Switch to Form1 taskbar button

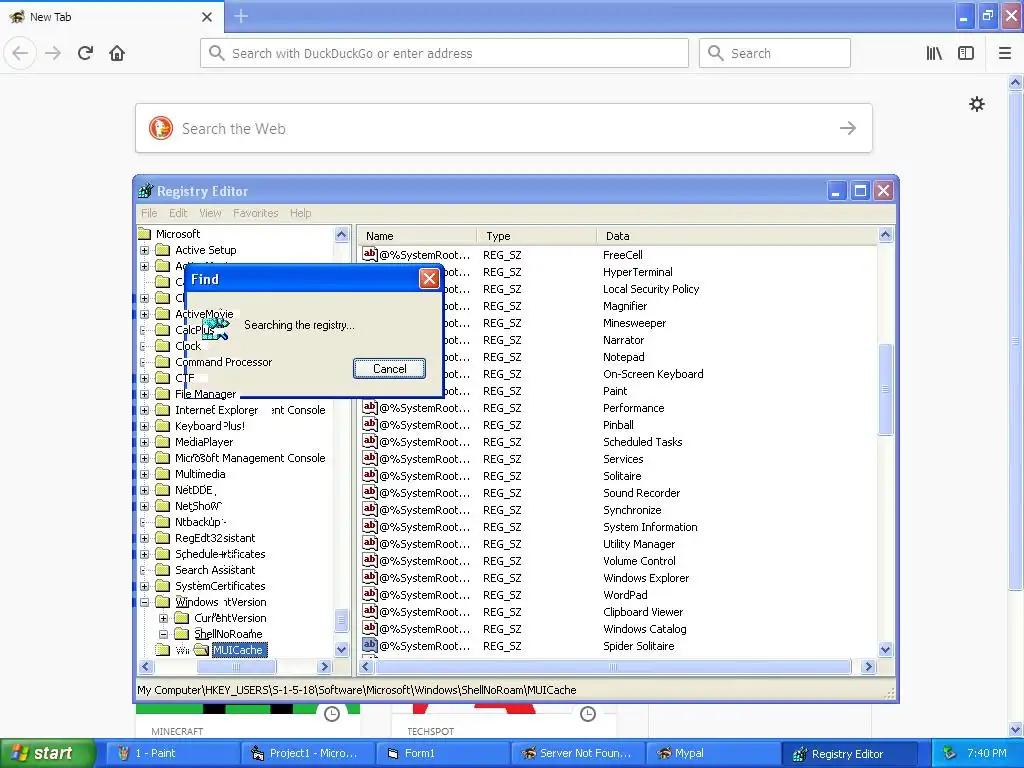click(x=443, y=753)
